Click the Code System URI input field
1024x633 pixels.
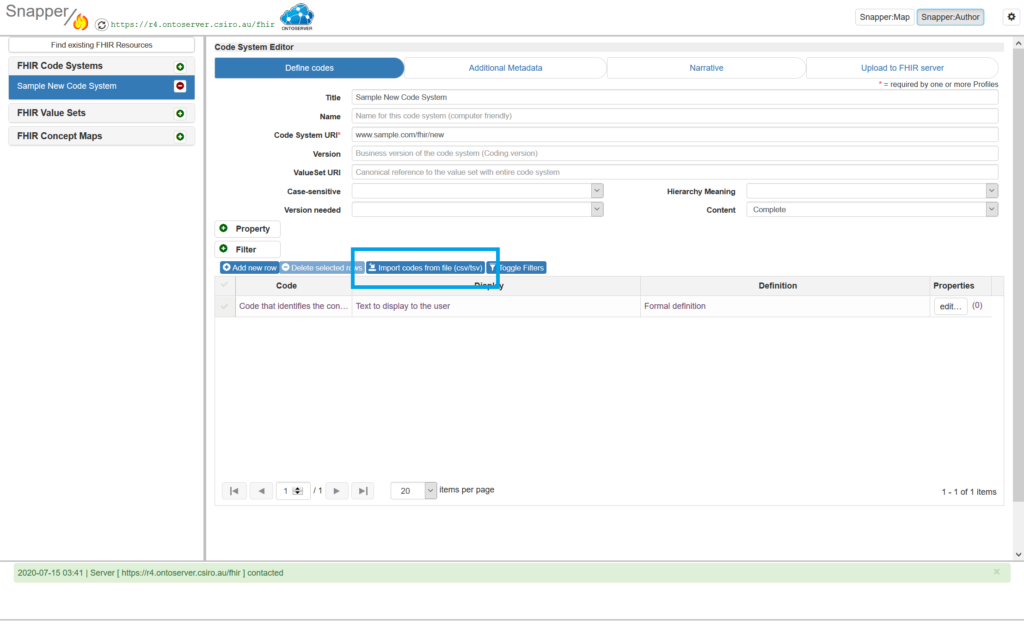coord(674,134)
